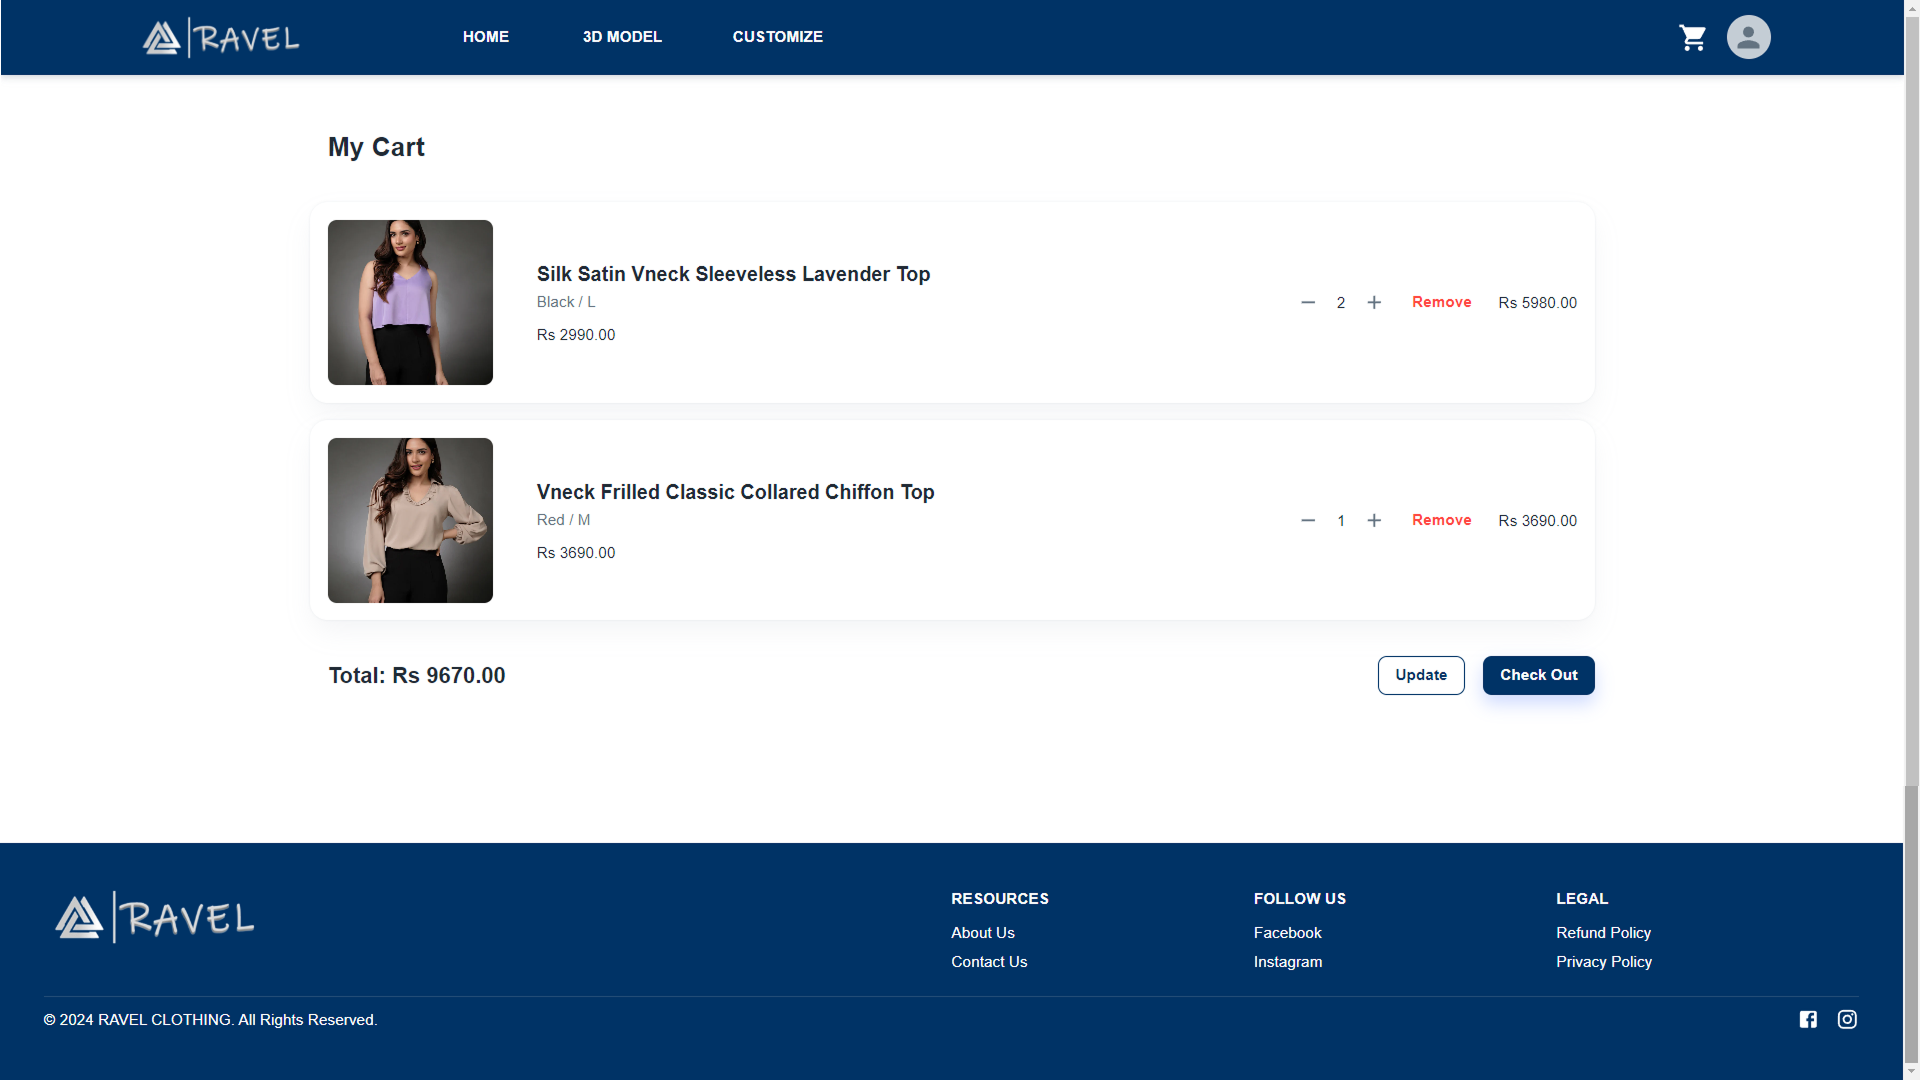Remove the Vneck Frilled Chiffon Top
This screenshot has height=1080, width=1920.
coord(1441,520)
